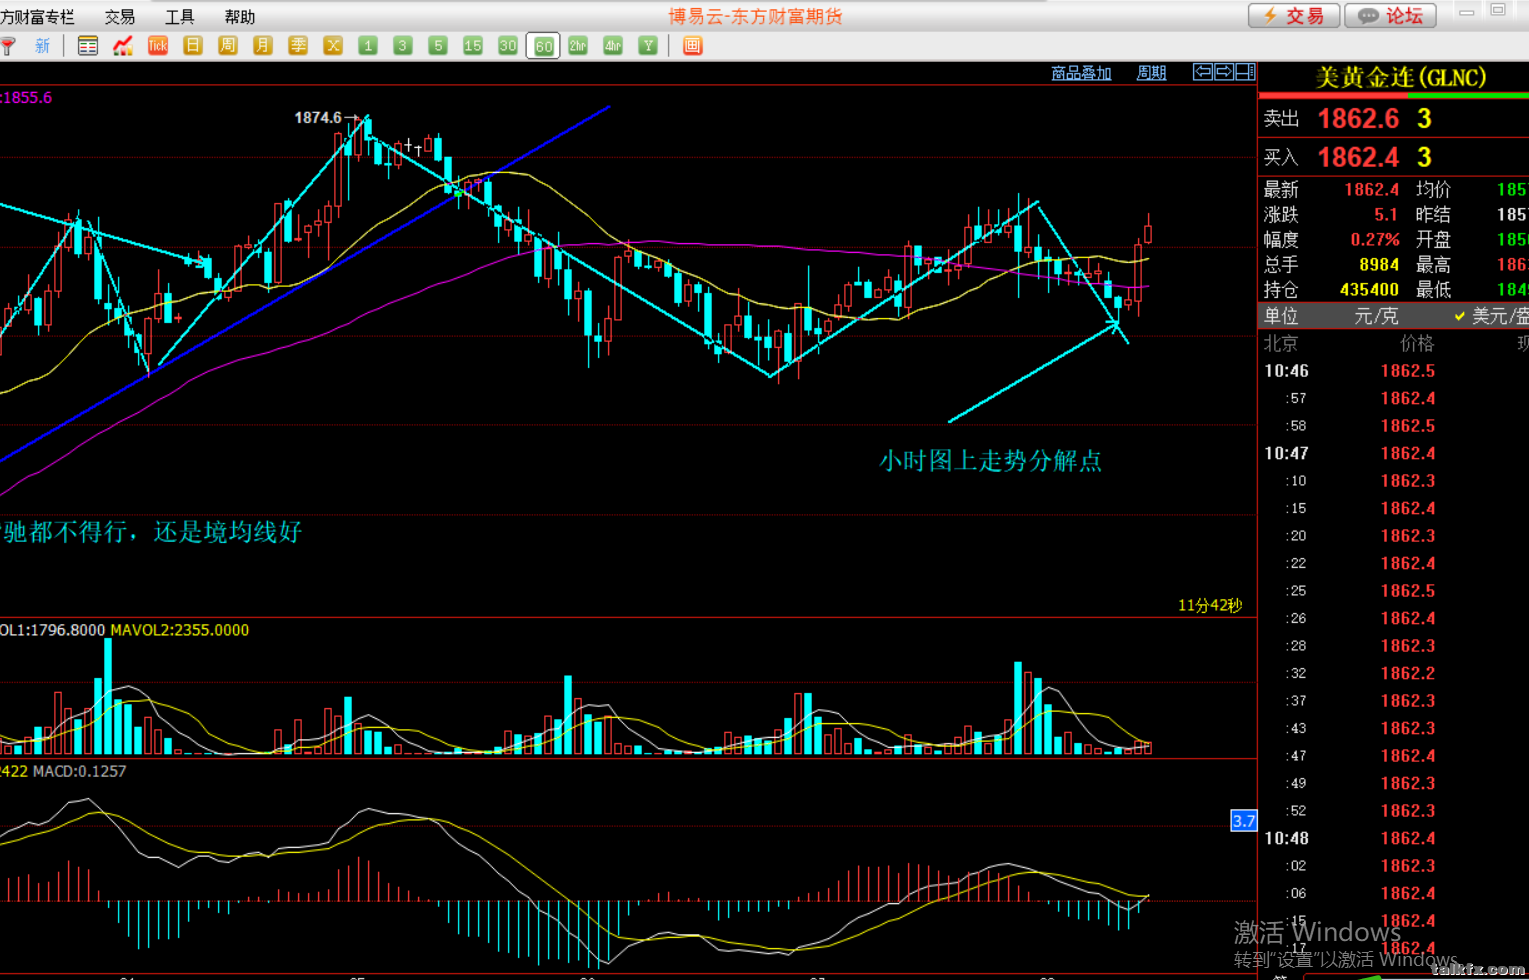1529x980 pixels.
Task: Click the orange X period icon
Action: click(333, 46)
